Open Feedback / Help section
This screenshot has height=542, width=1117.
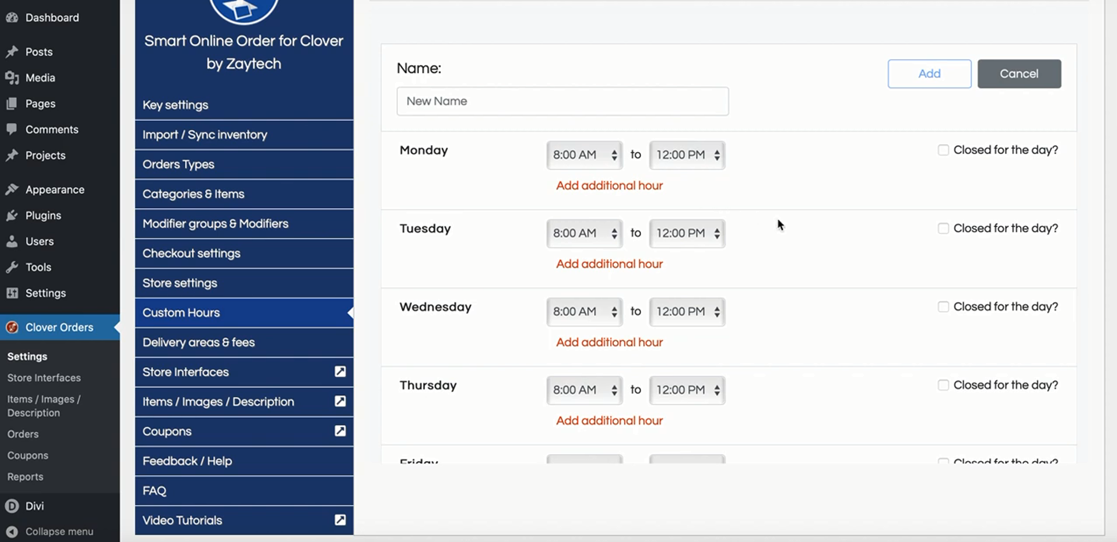244,461
